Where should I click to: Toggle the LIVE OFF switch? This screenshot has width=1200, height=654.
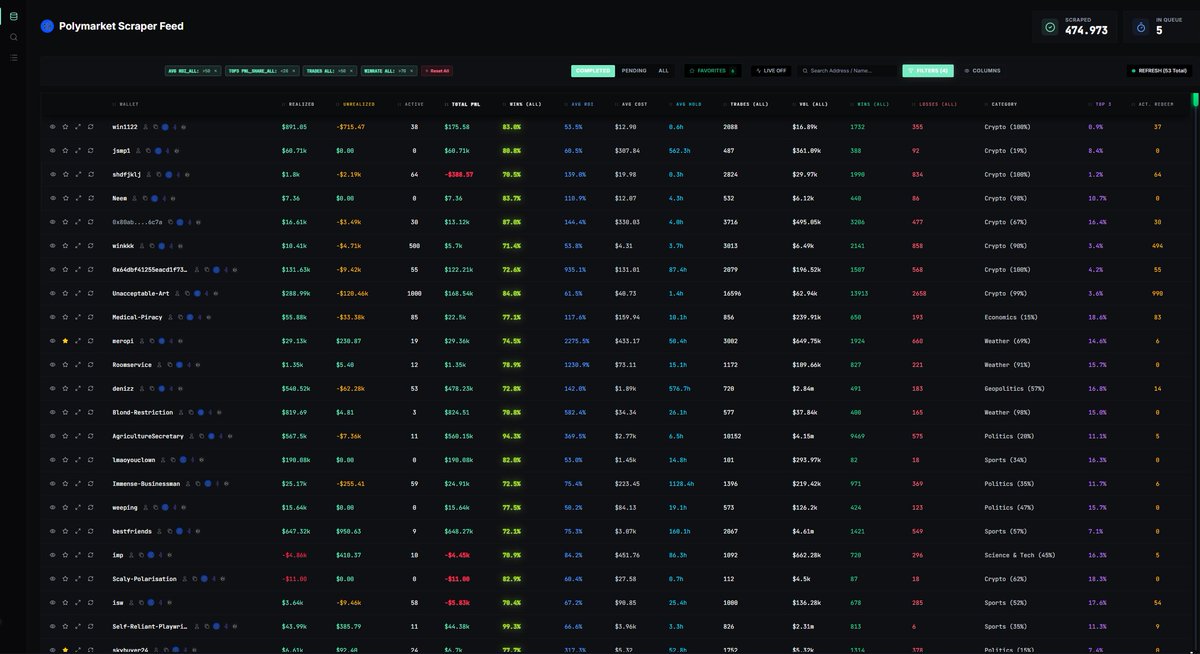click(771, 71)
